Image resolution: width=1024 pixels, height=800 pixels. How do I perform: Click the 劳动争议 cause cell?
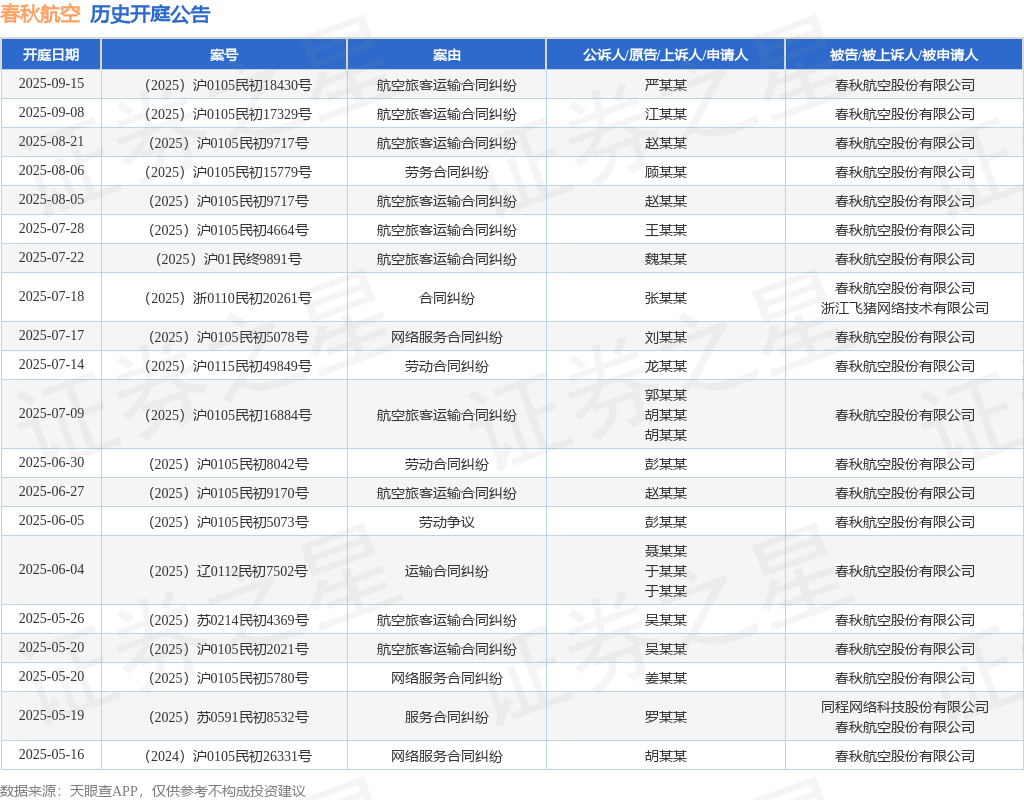pyautogui.click(x=447, y=522)
